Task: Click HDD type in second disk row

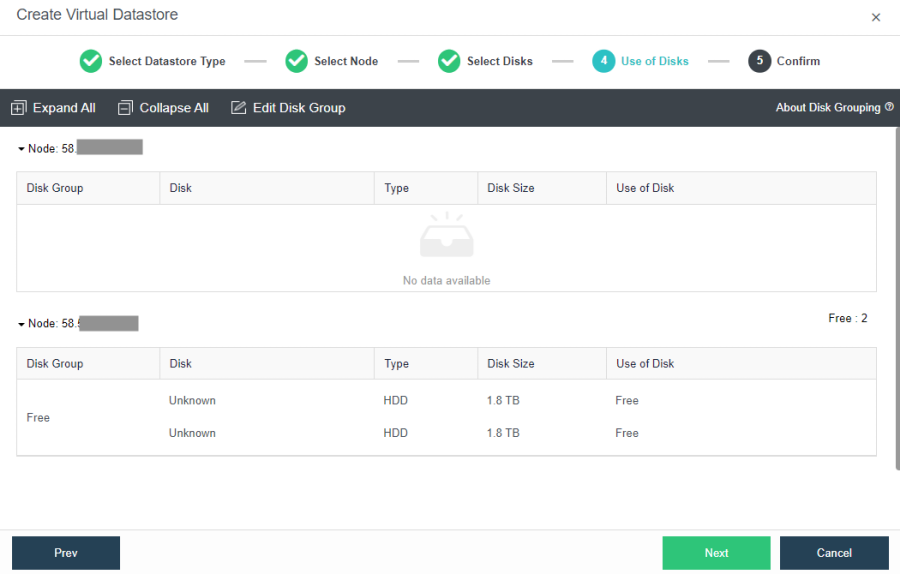Action: (x=395, y=433)
